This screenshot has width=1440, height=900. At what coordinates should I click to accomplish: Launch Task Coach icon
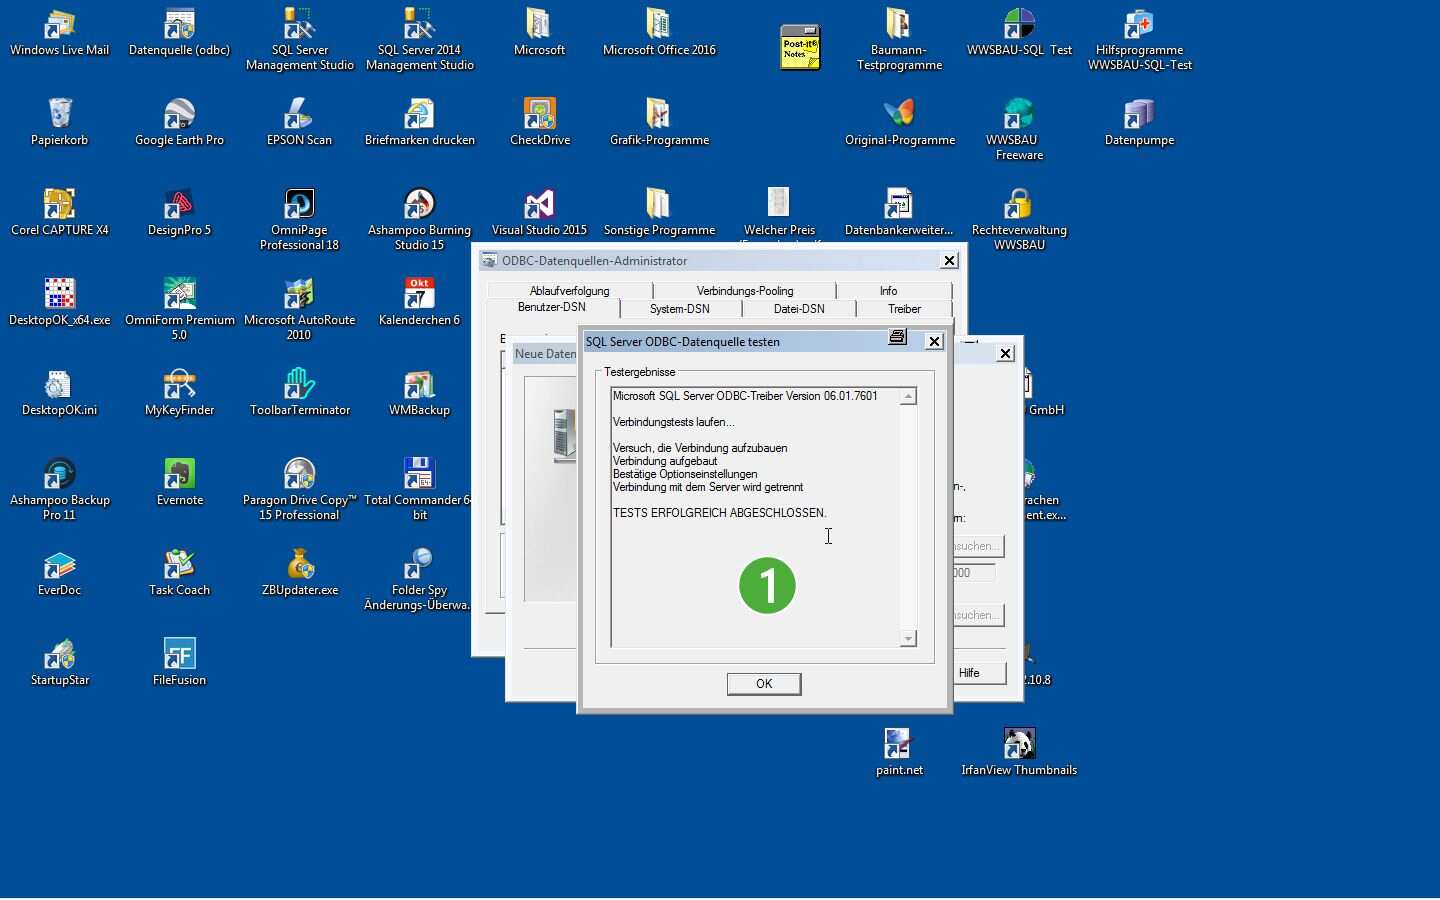(180, 573)
